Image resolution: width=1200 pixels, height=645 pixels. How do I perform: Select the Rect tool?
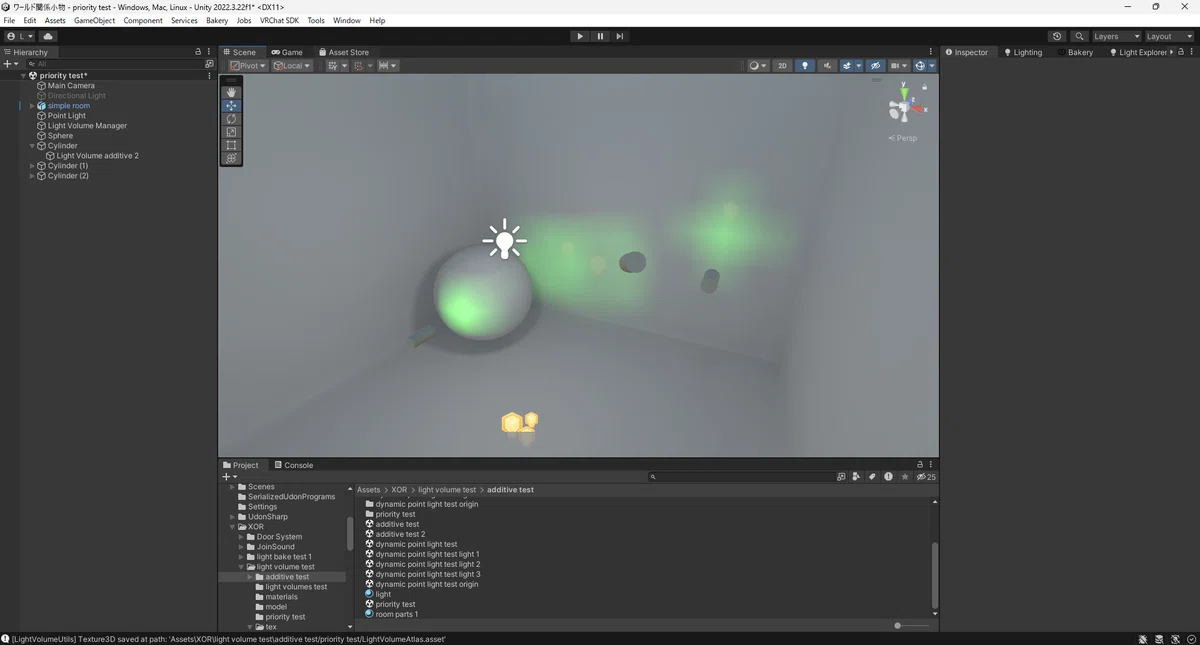231,145
